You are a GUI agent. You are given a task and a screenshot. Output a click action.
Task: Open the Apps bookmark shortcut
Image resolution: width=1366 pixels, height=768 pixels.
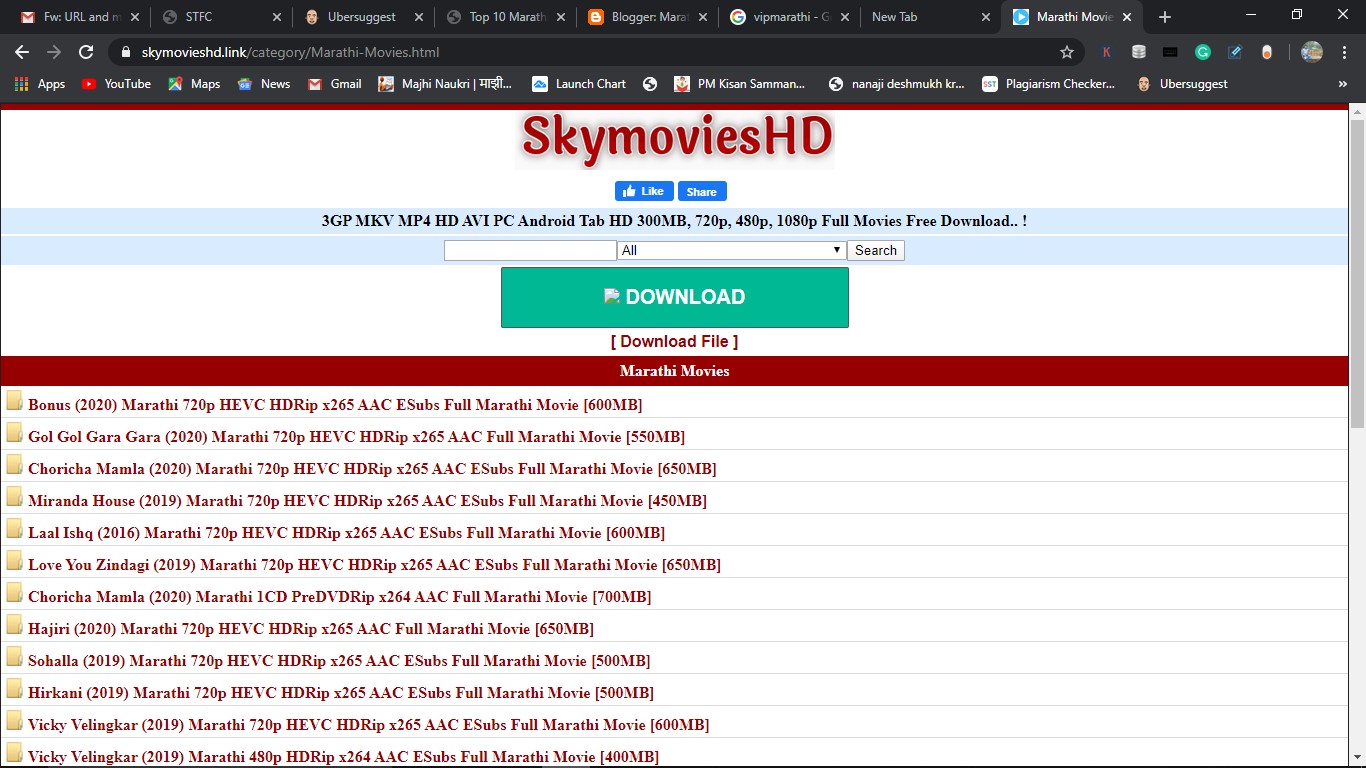click(x=40, y=84)
